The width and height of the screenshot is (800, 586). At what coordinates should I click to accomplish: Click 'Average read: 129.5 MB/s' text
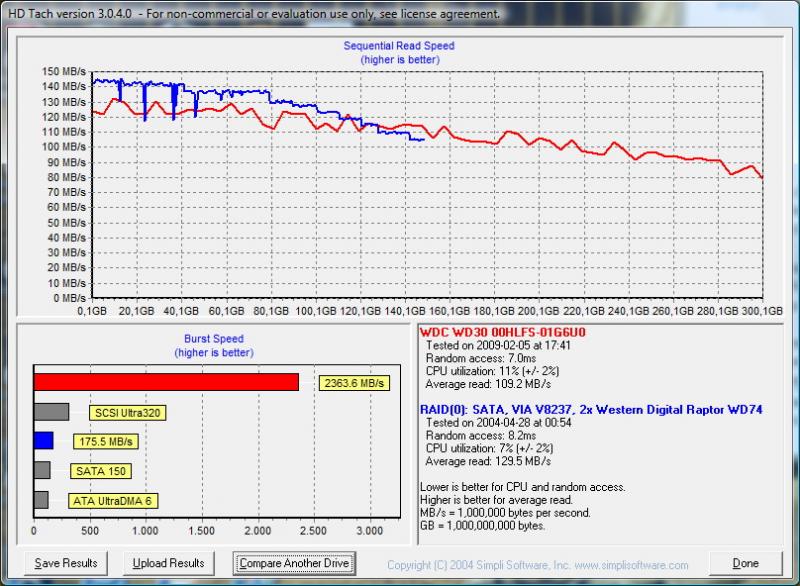pos(488,461)
